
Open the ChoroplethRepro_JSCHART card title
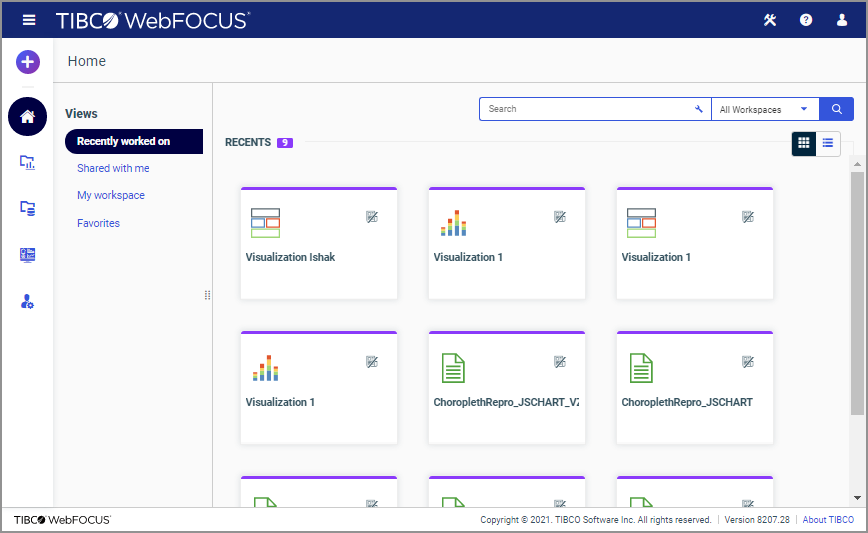click(687, 402)
